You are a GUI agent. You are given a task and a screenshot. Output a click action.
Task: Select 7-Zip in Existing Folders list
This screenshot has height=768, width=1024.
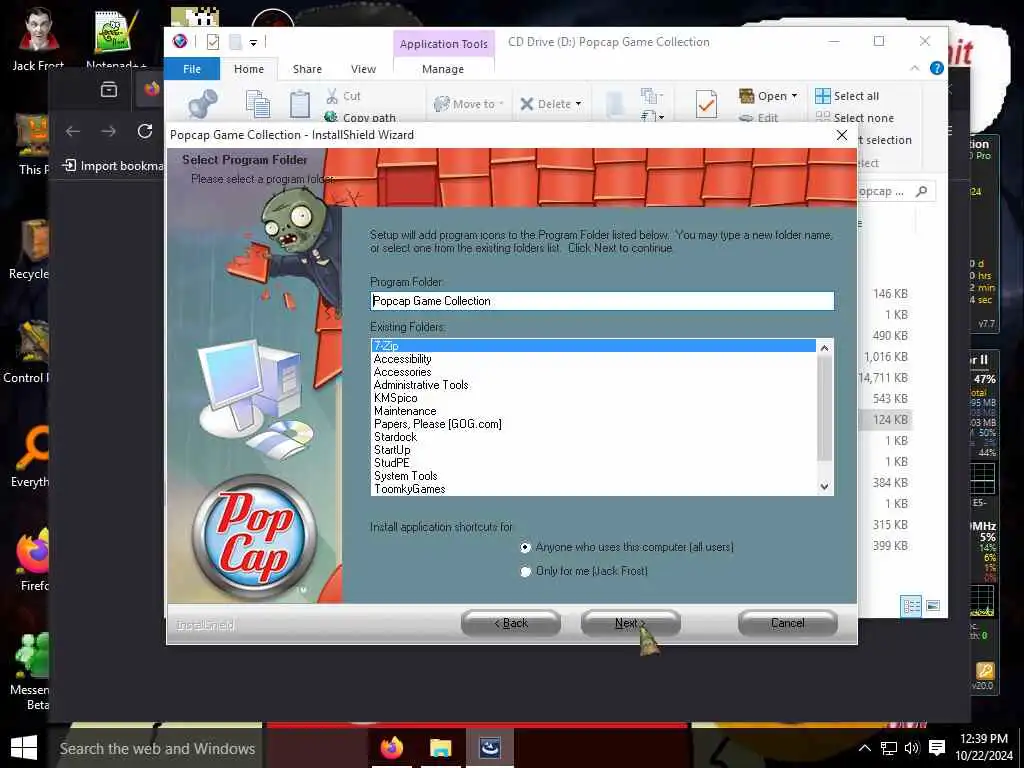[x=593, y=345]
